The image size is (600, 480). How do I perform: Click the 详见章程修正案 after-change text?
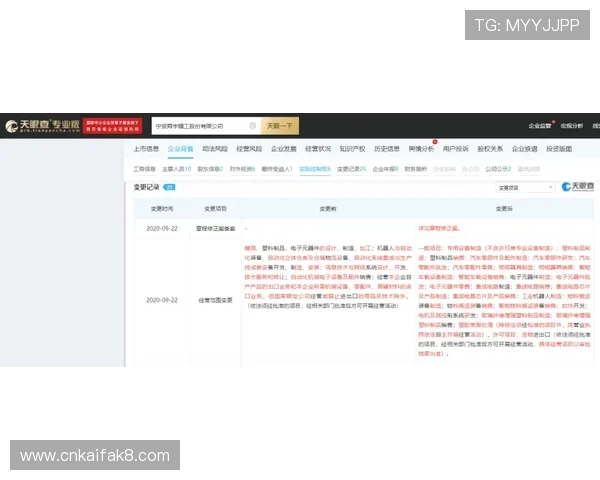pyautogui.click(x=439, y=229)
